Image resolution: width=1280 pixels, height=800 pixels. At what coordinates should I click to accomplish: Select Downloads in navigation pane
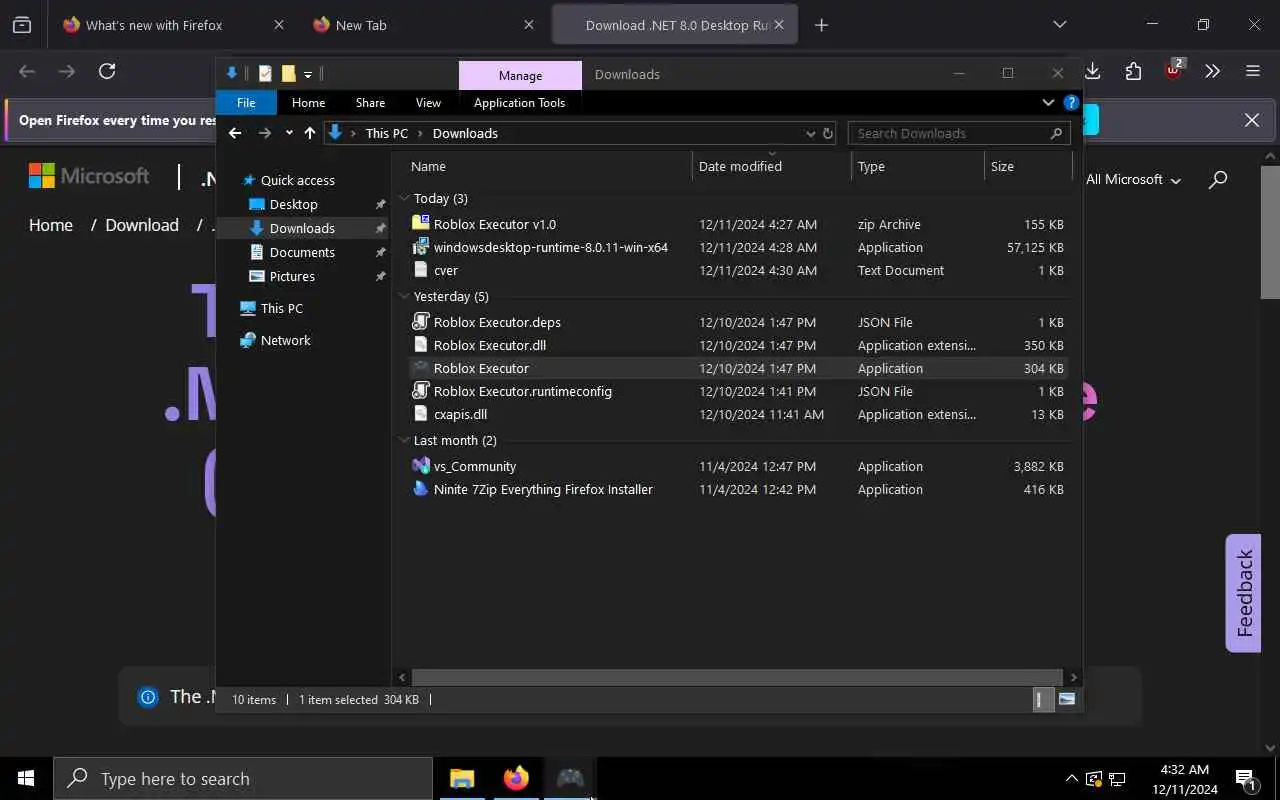[x=302, y=228]
